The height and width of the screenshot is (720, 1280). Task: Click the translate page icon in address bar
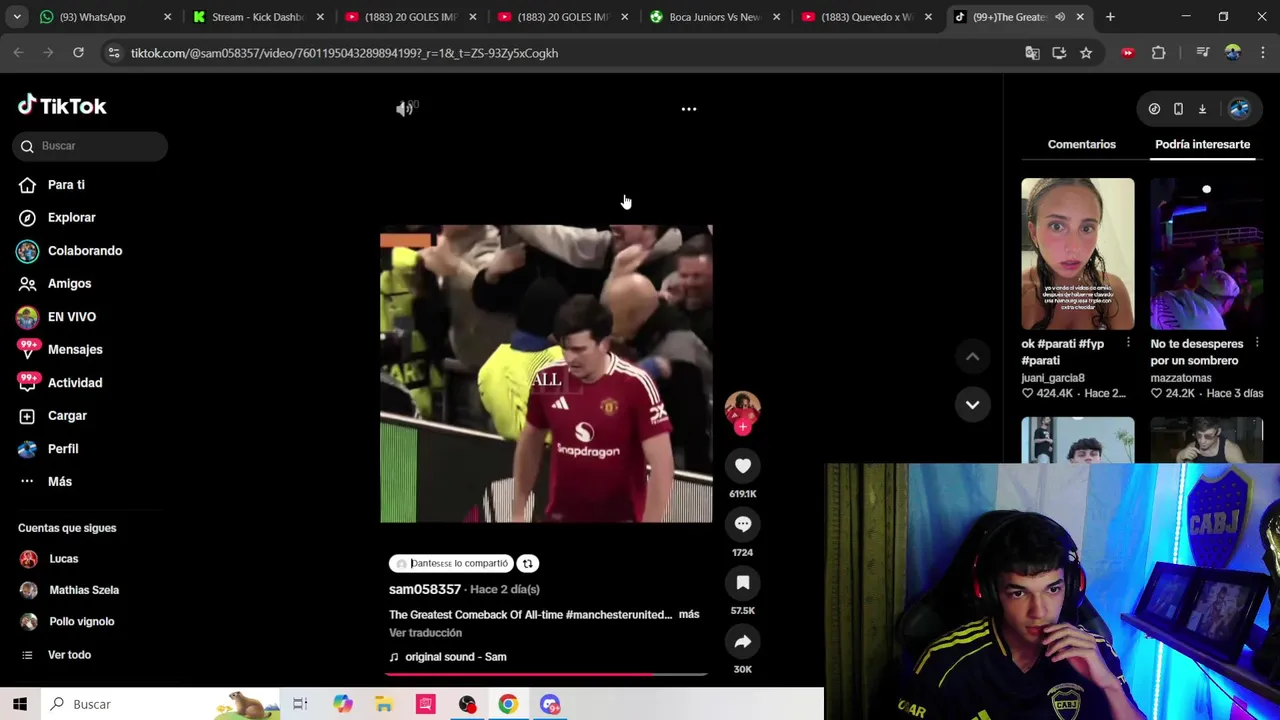1032,53
